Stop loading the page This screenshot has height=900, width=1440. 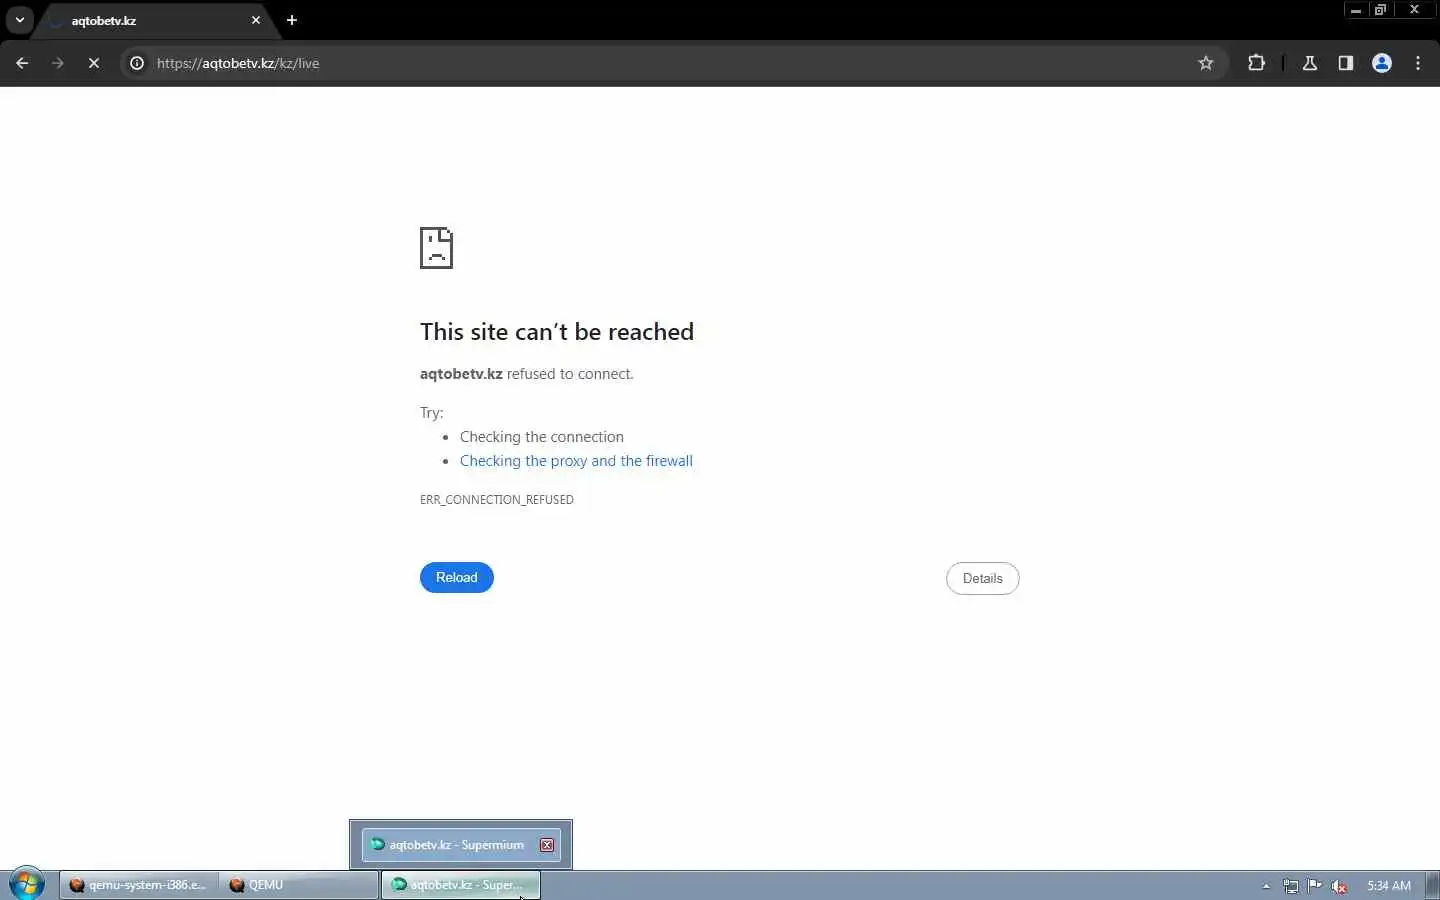pyautogui.click(x=94, y=63)
